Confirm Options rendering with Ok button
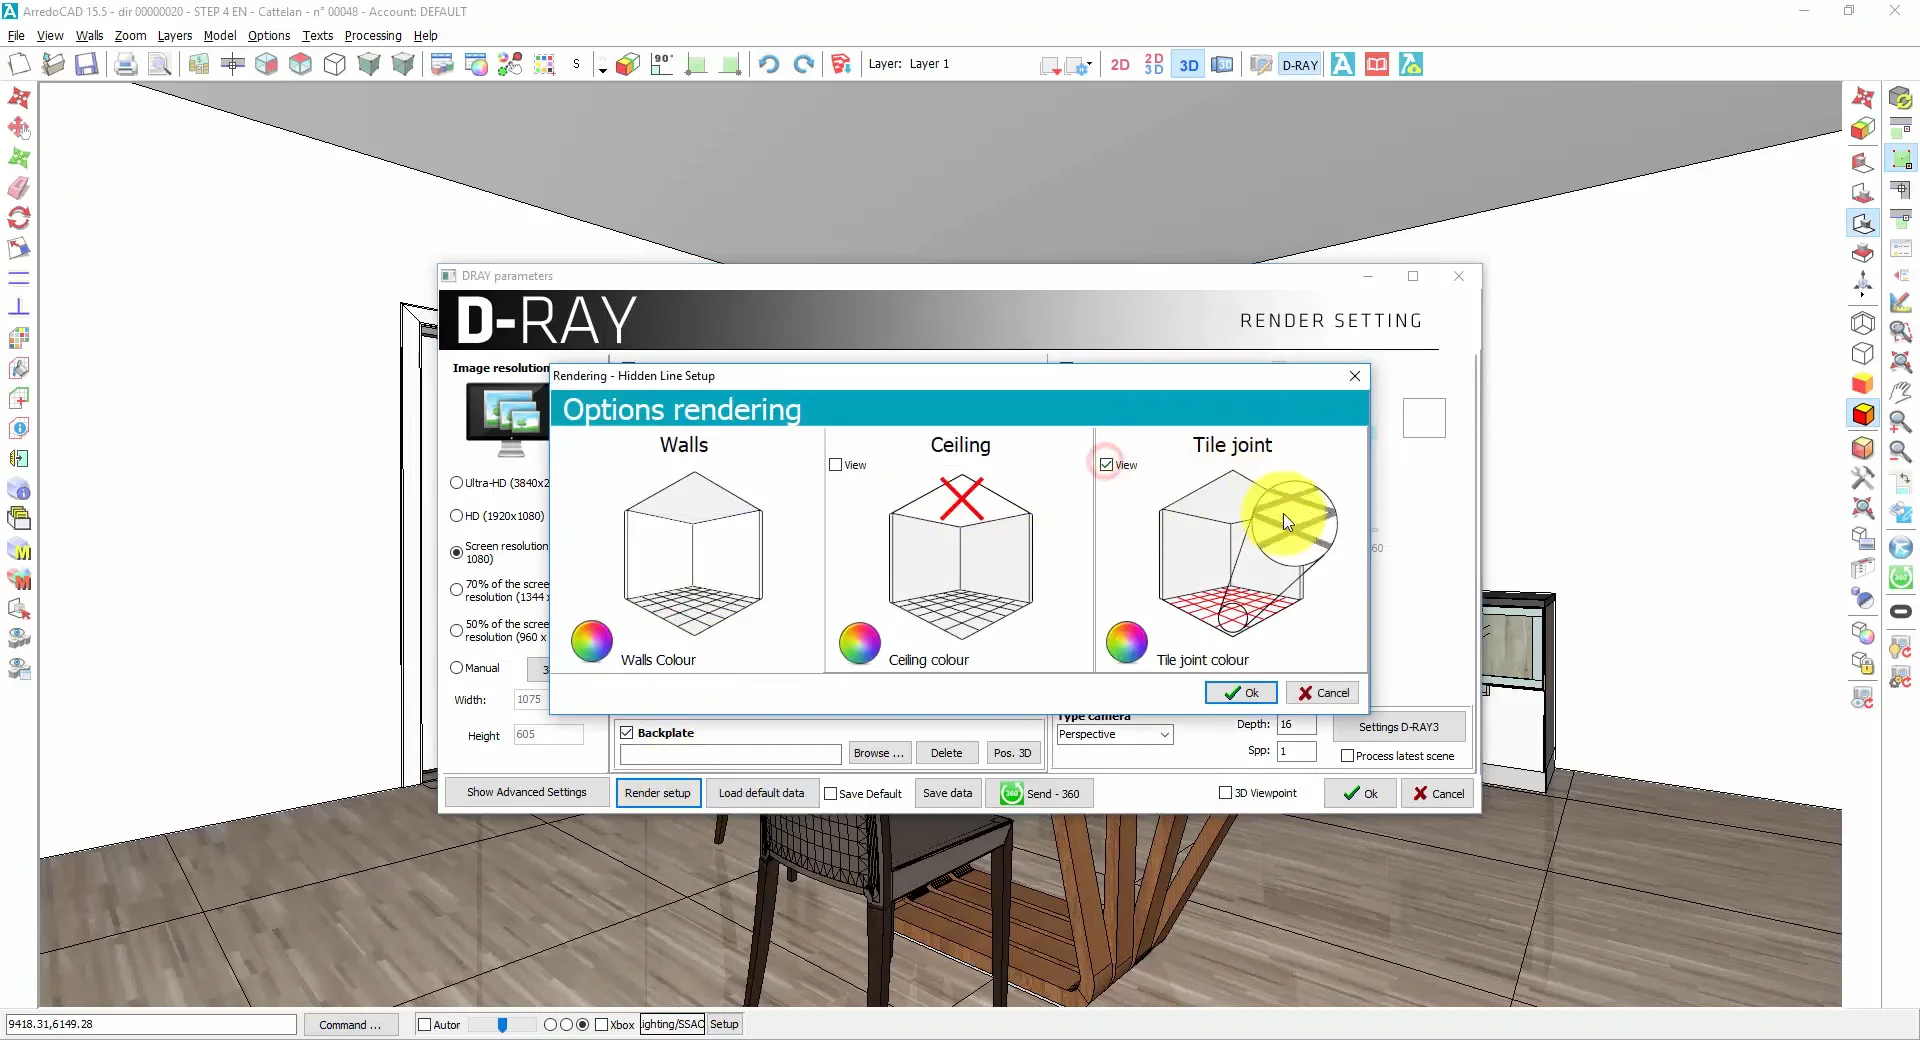The height and width of the screenshot is (1040, 1920). (1241, 693)
